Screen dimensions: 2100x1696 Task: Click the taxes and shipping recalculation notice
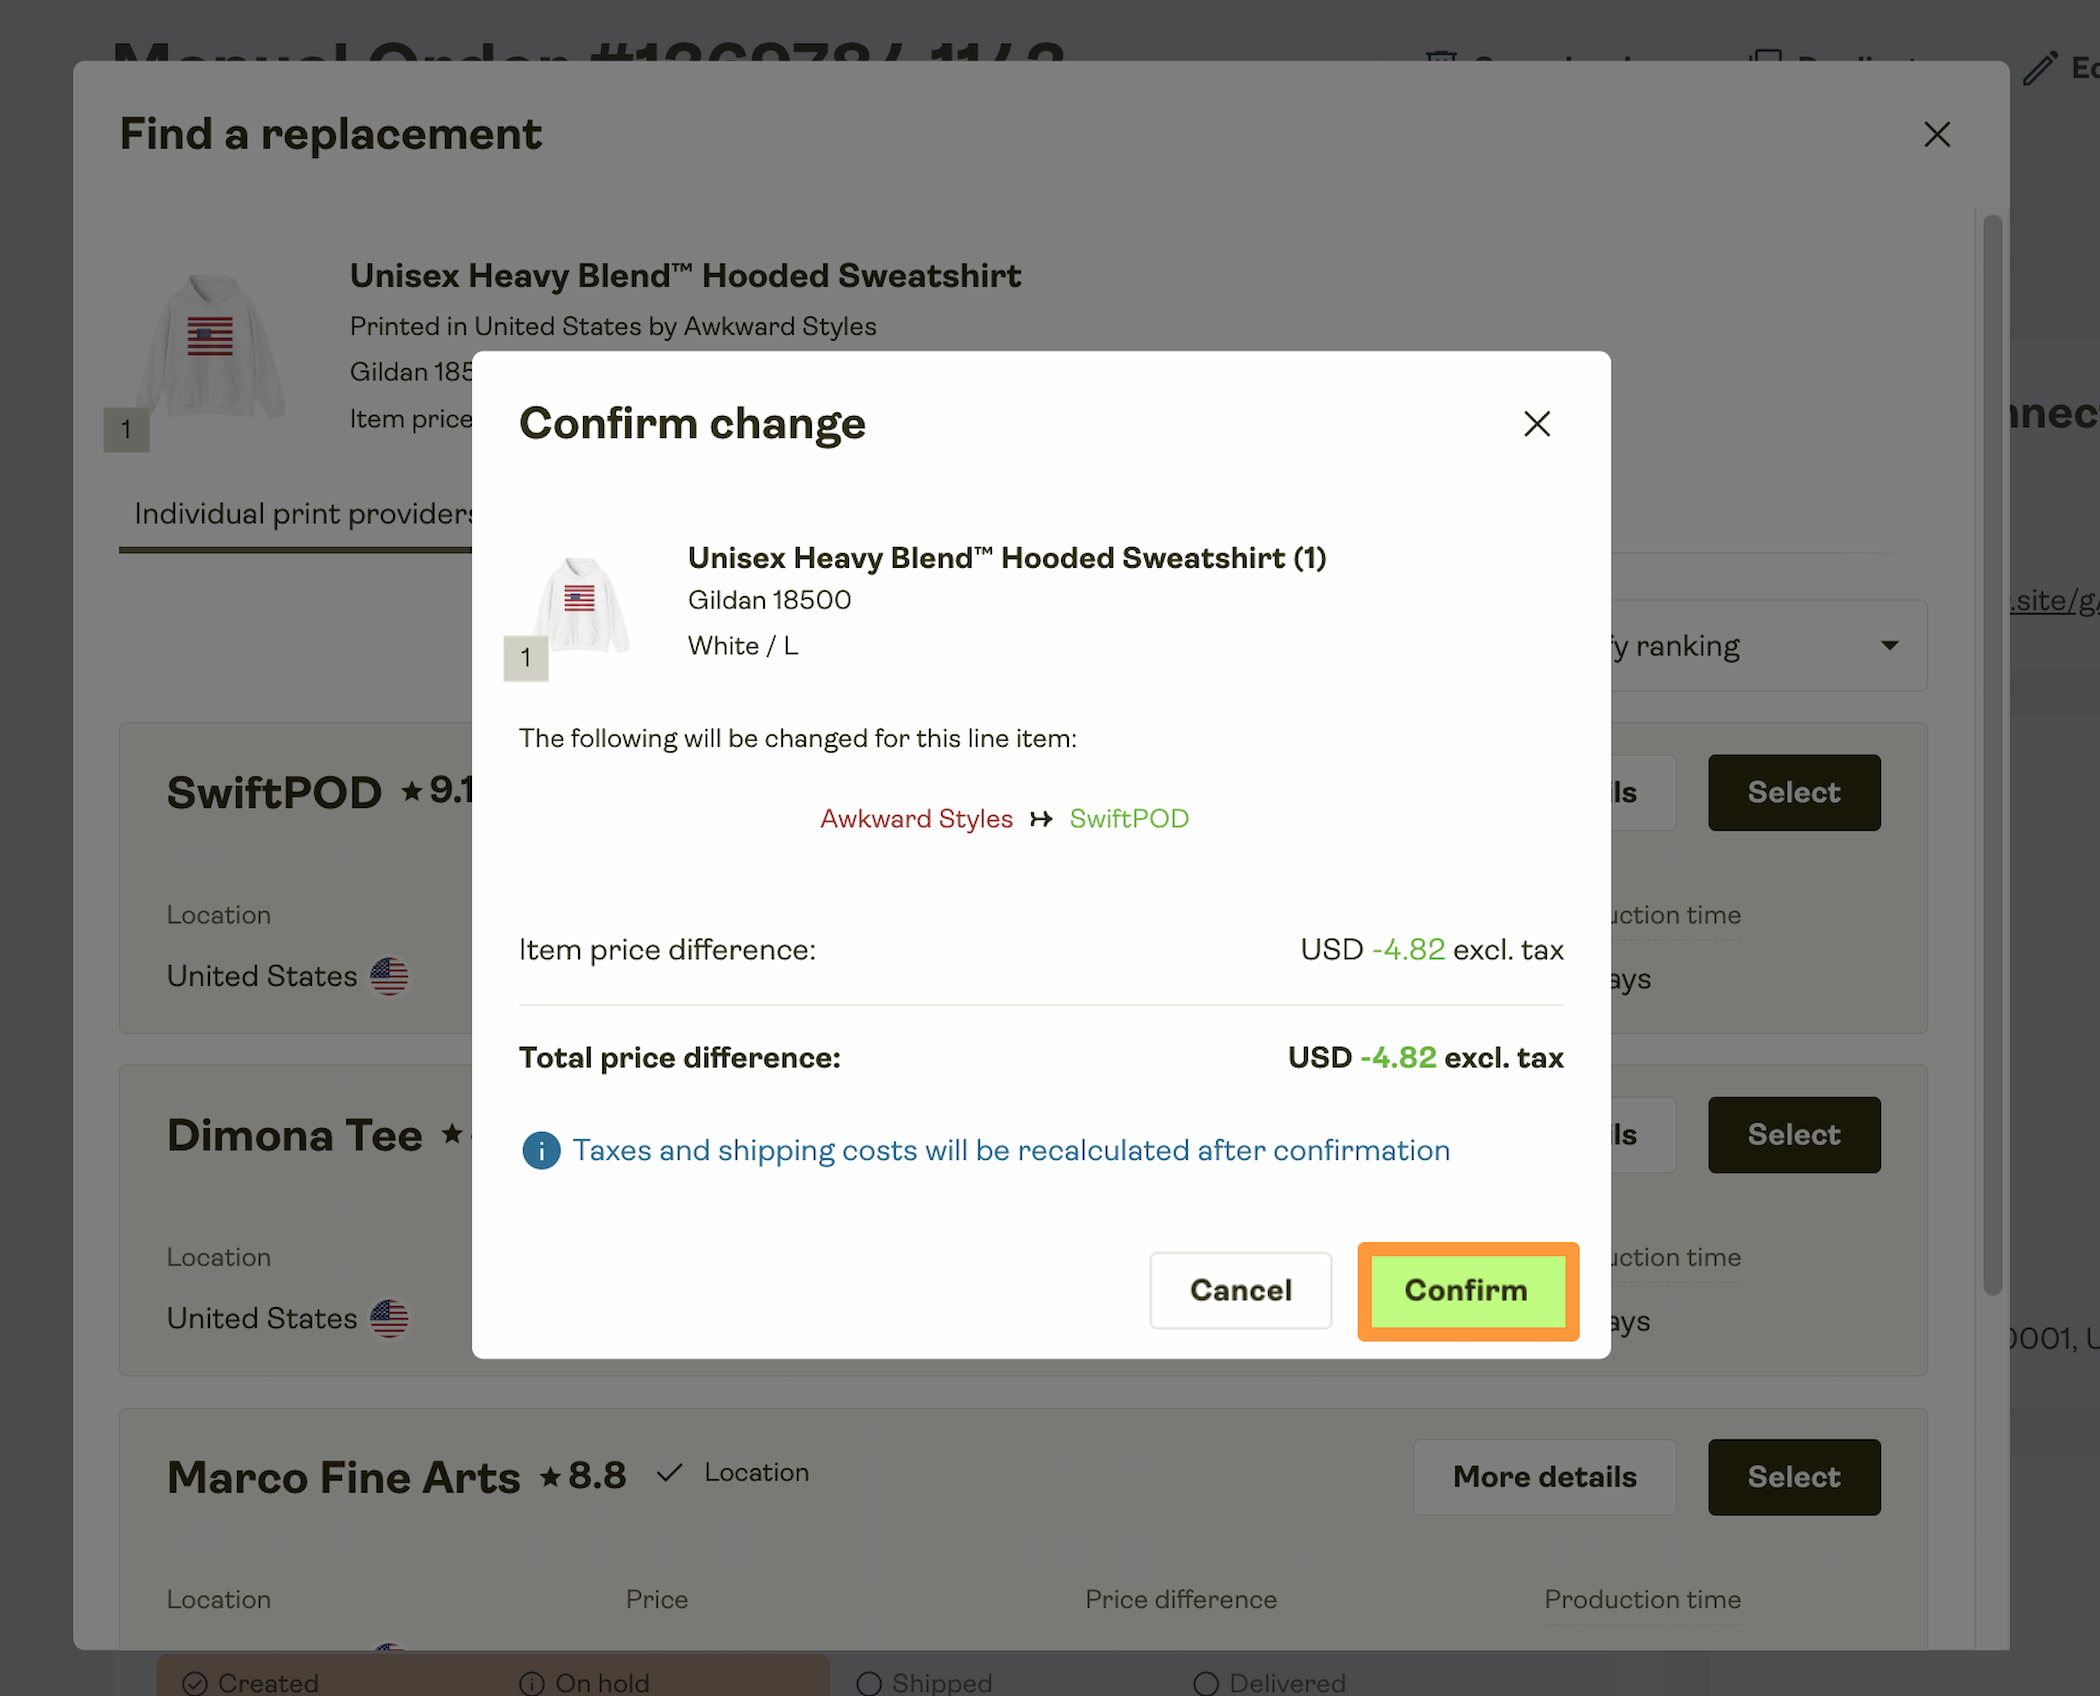[1011, 1150]
